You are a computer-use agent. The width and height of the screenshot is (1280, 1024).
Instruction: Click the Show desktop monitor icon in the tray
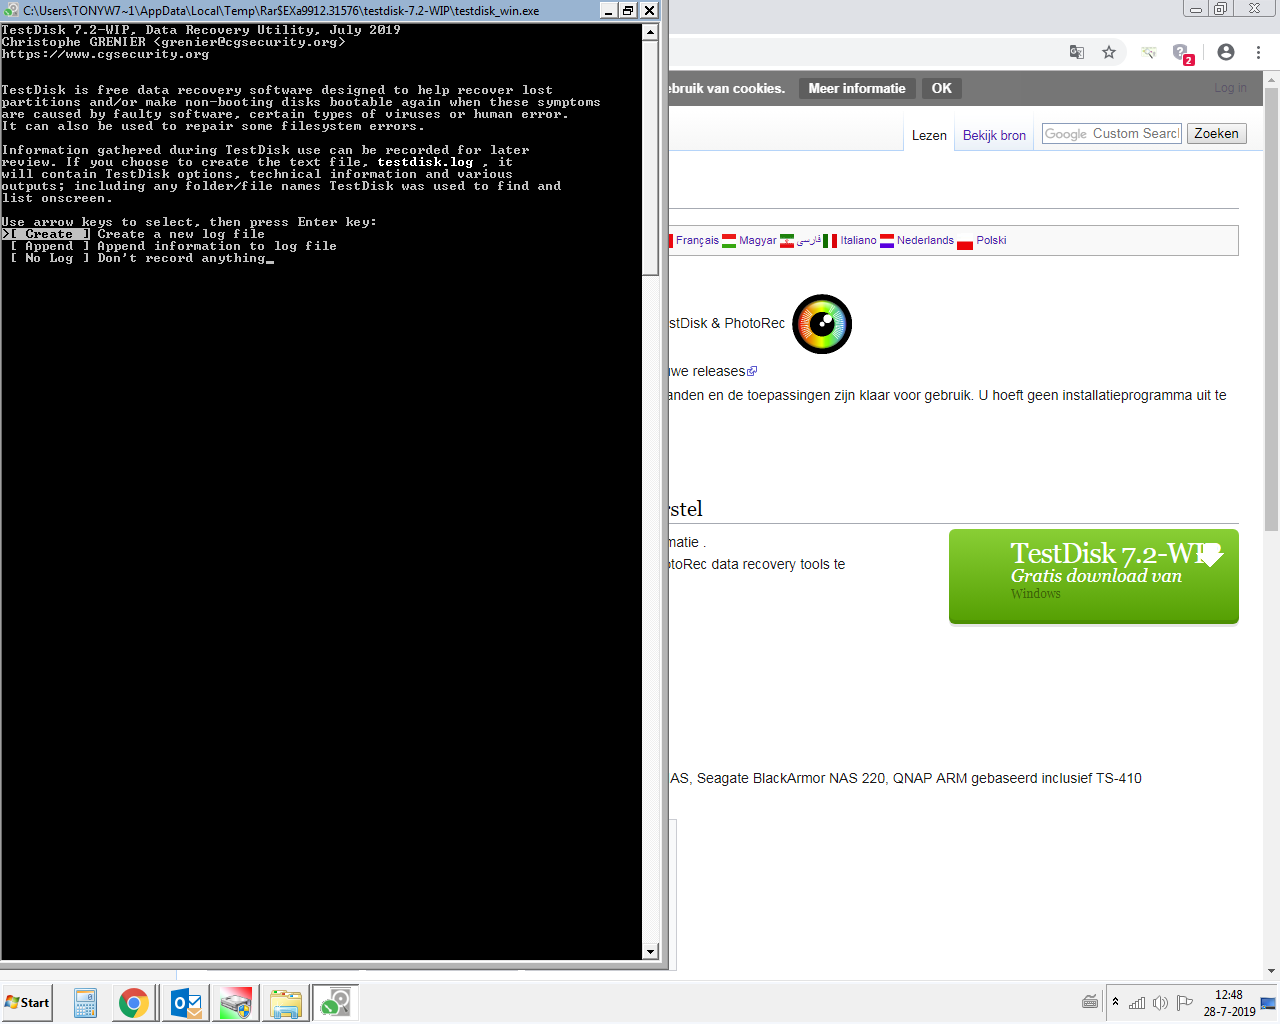coord(1268,1003)
